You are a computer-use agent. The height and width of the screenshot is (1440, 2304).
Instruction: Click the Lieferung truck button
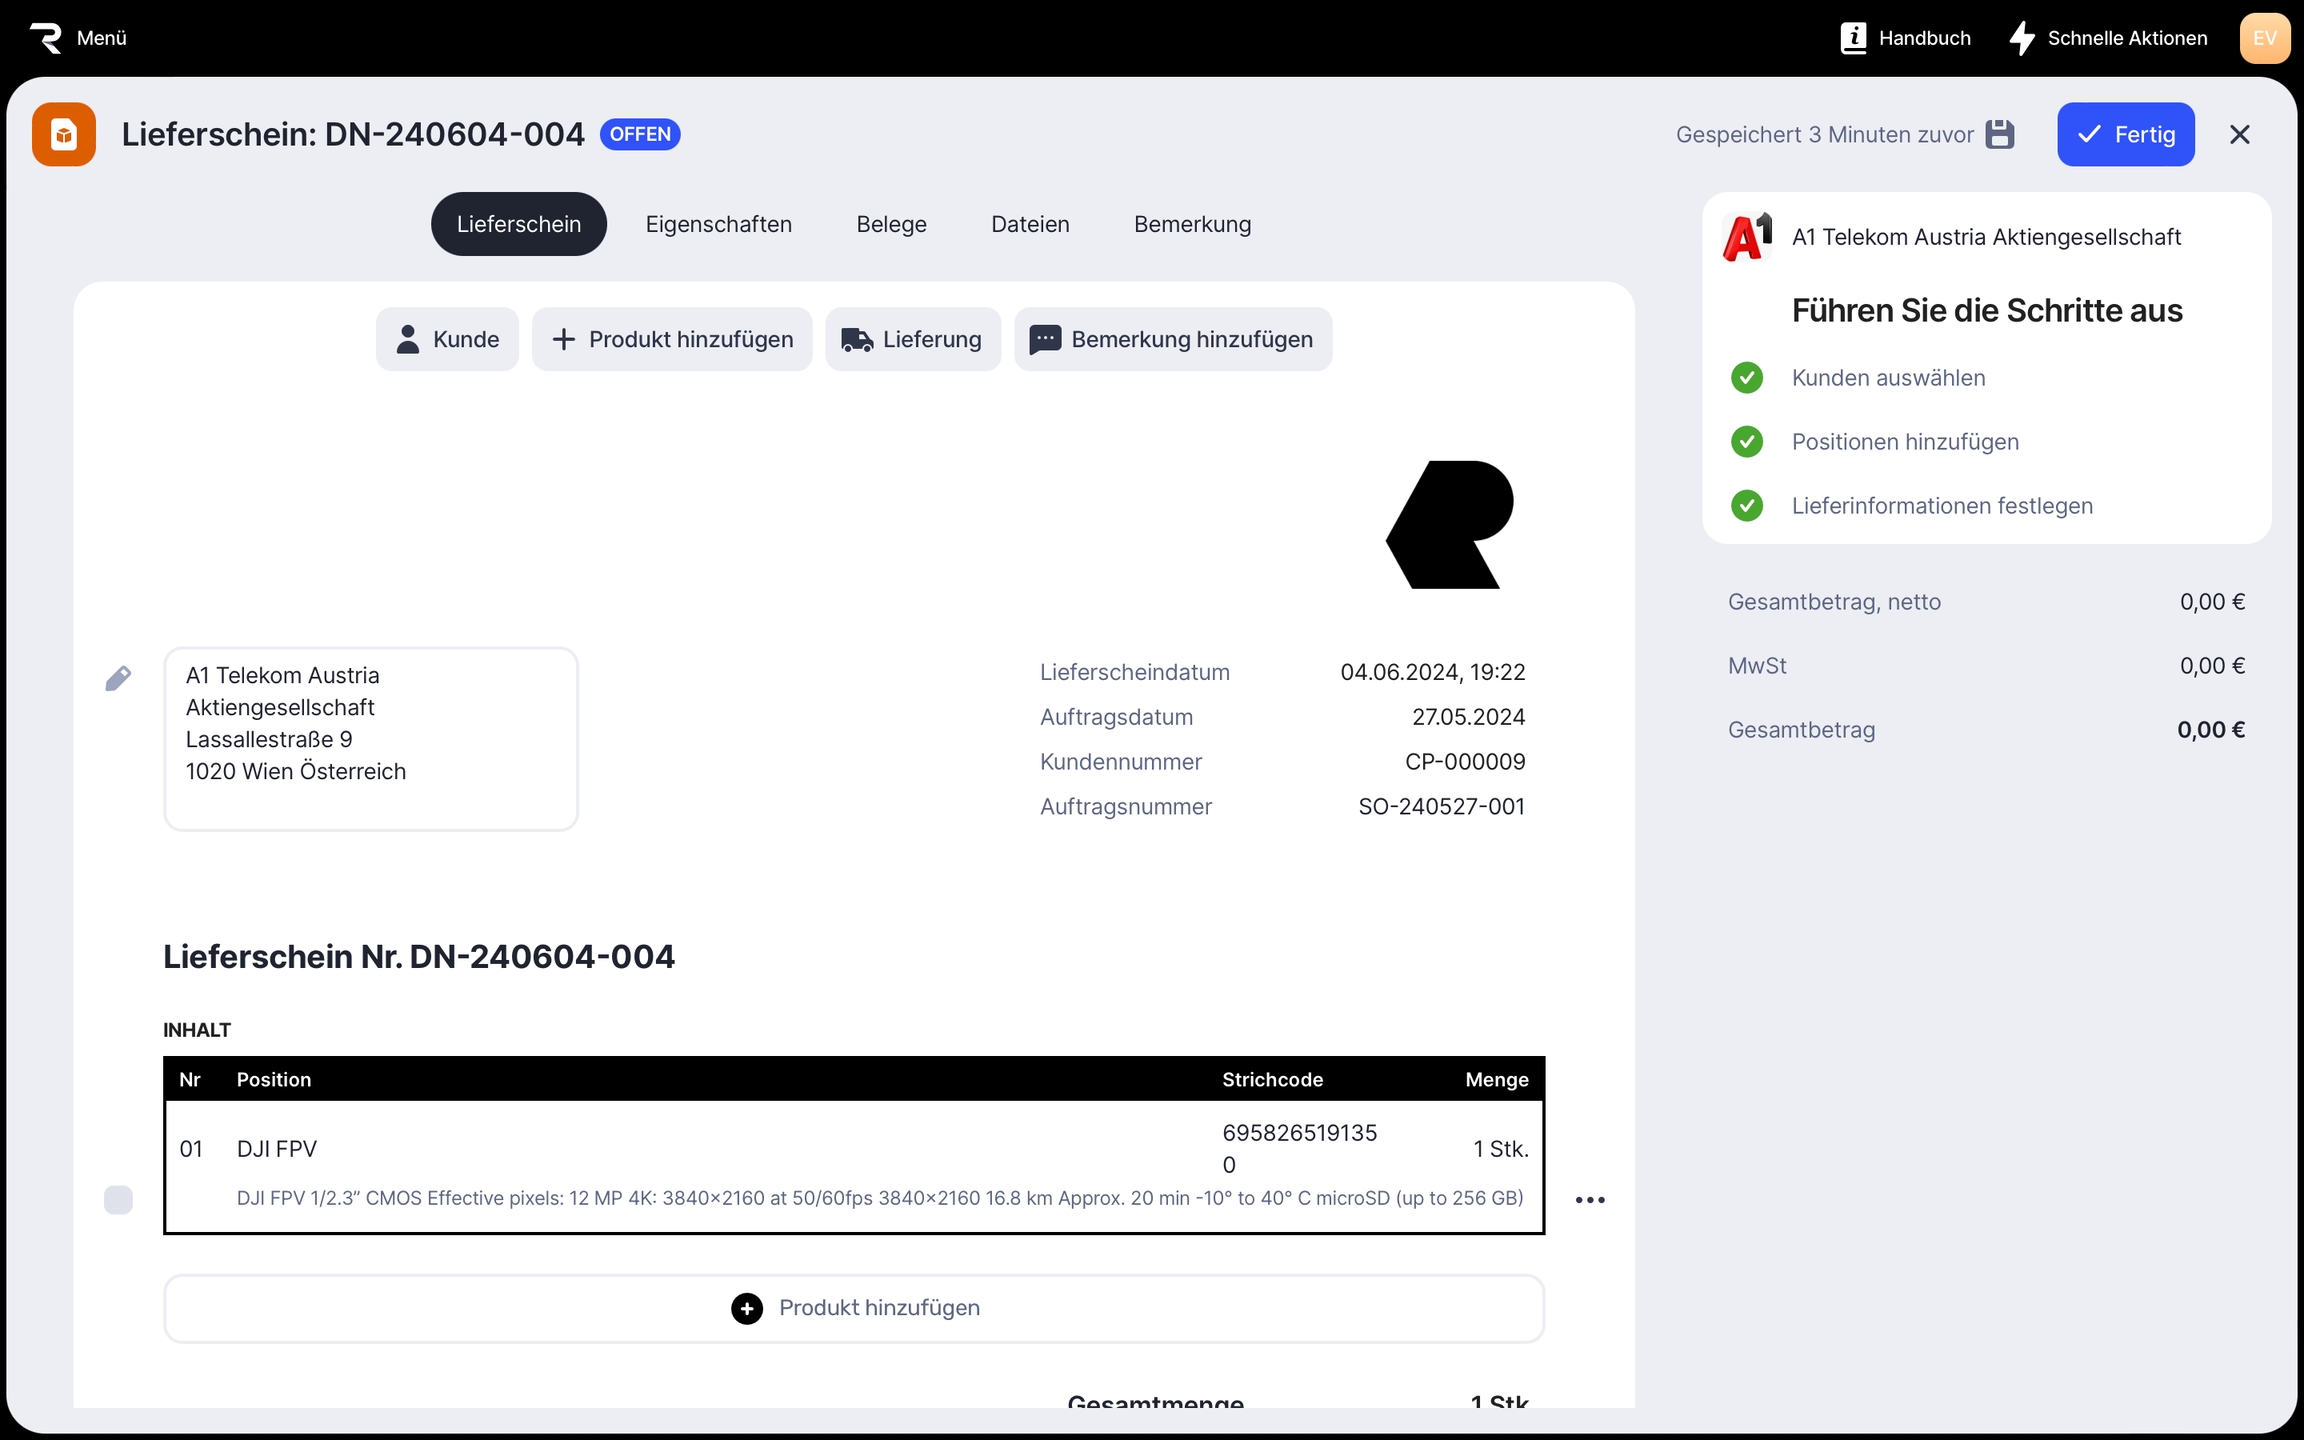click(x=912, y=339)
